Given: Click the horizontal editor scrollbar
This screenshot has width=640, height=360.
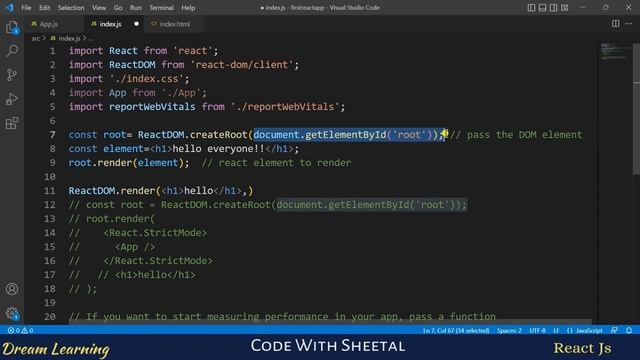Looking at the screenshot, I should tap(330, 322).
